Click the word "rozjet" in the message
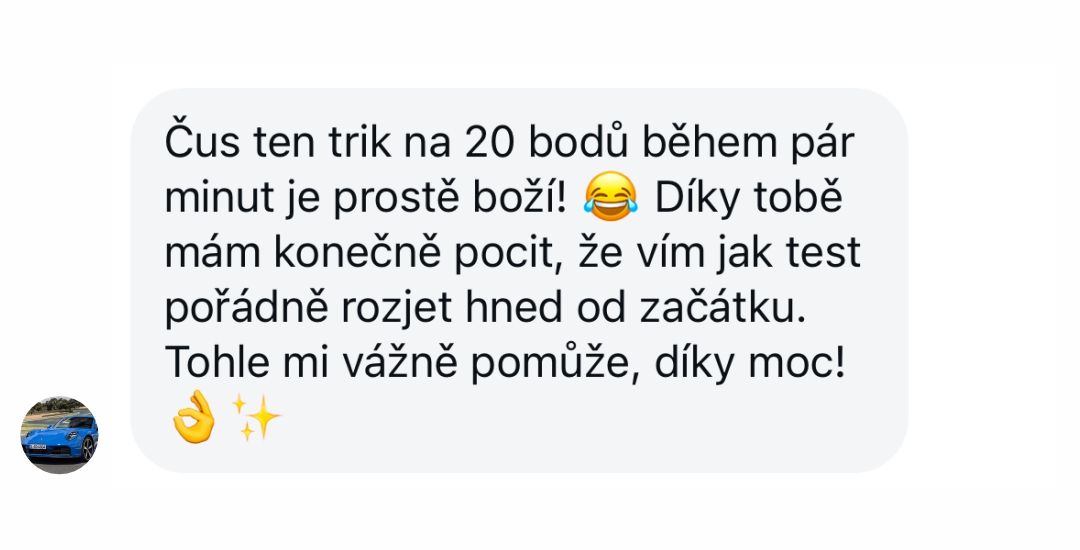Image resolution: width=1080 pixels, height=550 pixels. pos(397,309)
